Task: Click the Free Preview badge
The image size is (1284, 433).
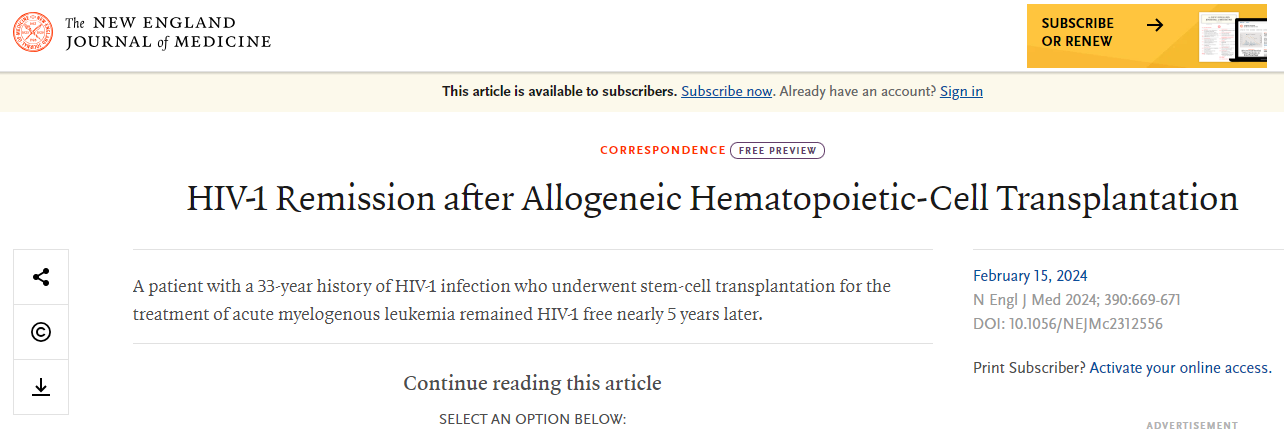Action: pyautogui.click(x=777, y=150)
